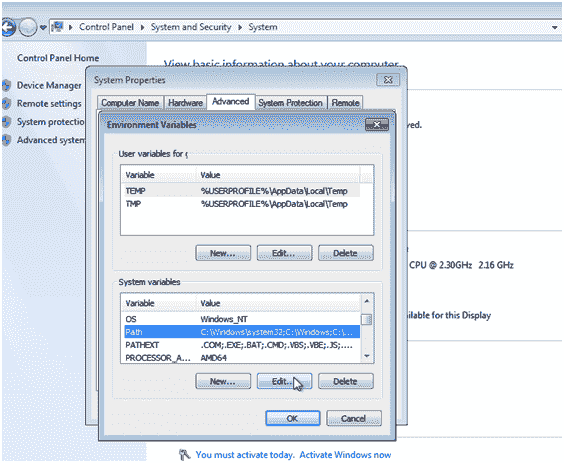Click the Remote settings shield icon
The height and width of the screenshot is (463, 564).
6,104
